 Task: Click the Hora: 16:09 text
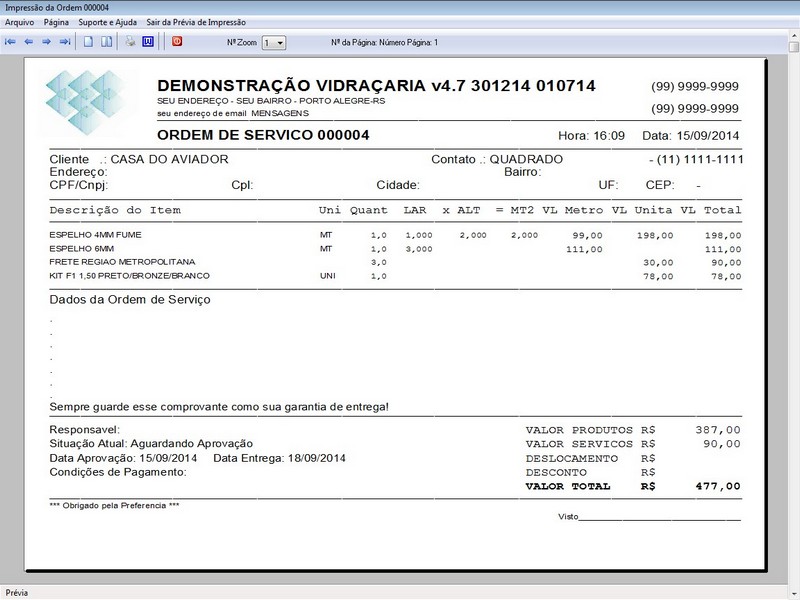pos(591,136)
